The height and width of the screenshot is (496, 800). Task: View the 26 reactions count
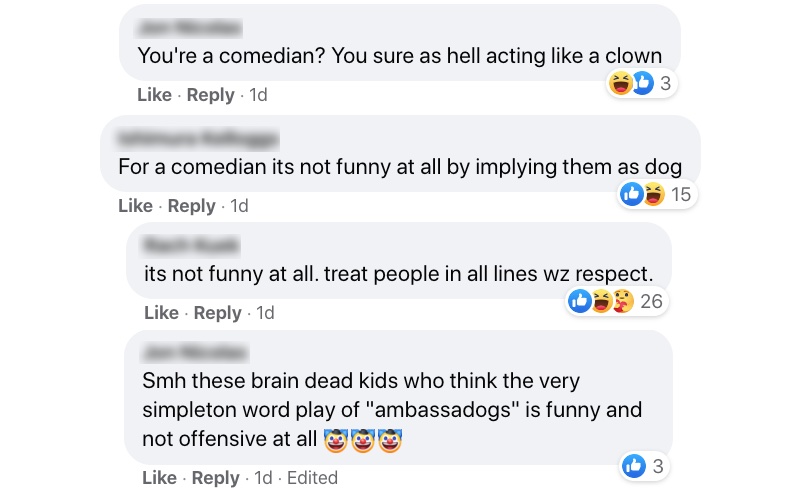(x=650, y=300)
